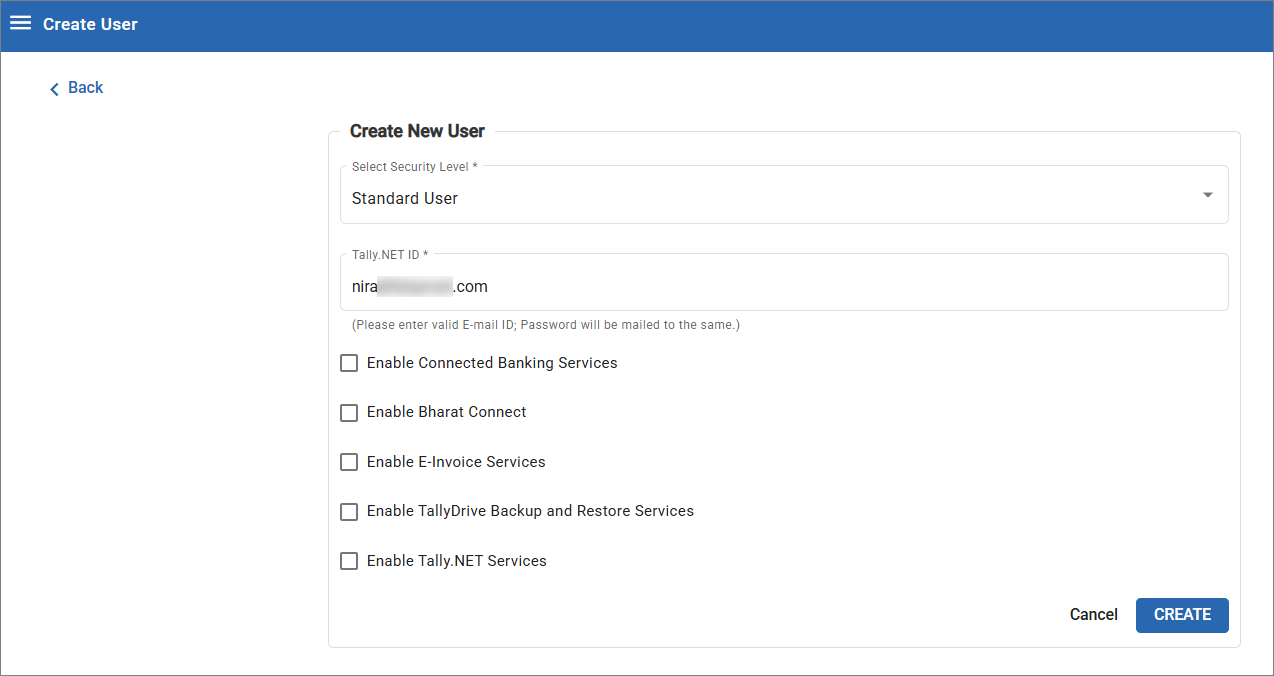Cancel the new user creation
Viewport: 1274px width, 676px height.
[1094, 615]
